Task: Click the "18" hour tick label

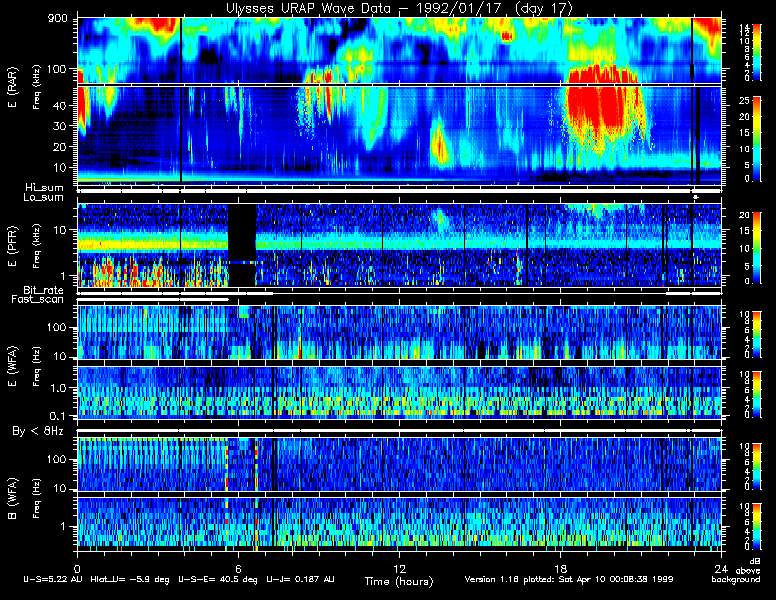Action: click(560, 568)
